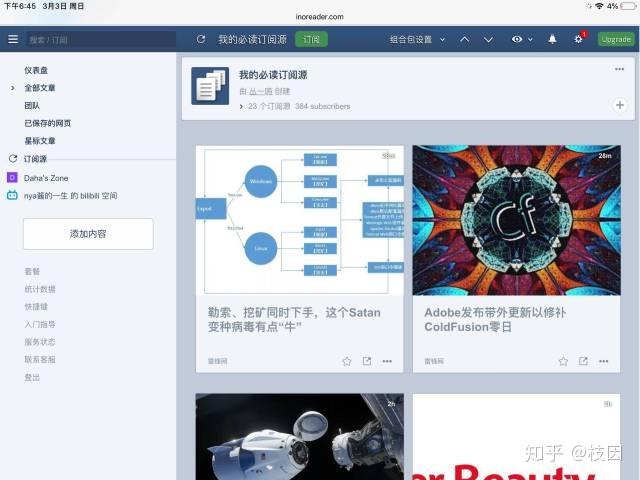Click the inoreader.com address bar
The height and width of the screenshot is (480, 640).
(319, 17)
